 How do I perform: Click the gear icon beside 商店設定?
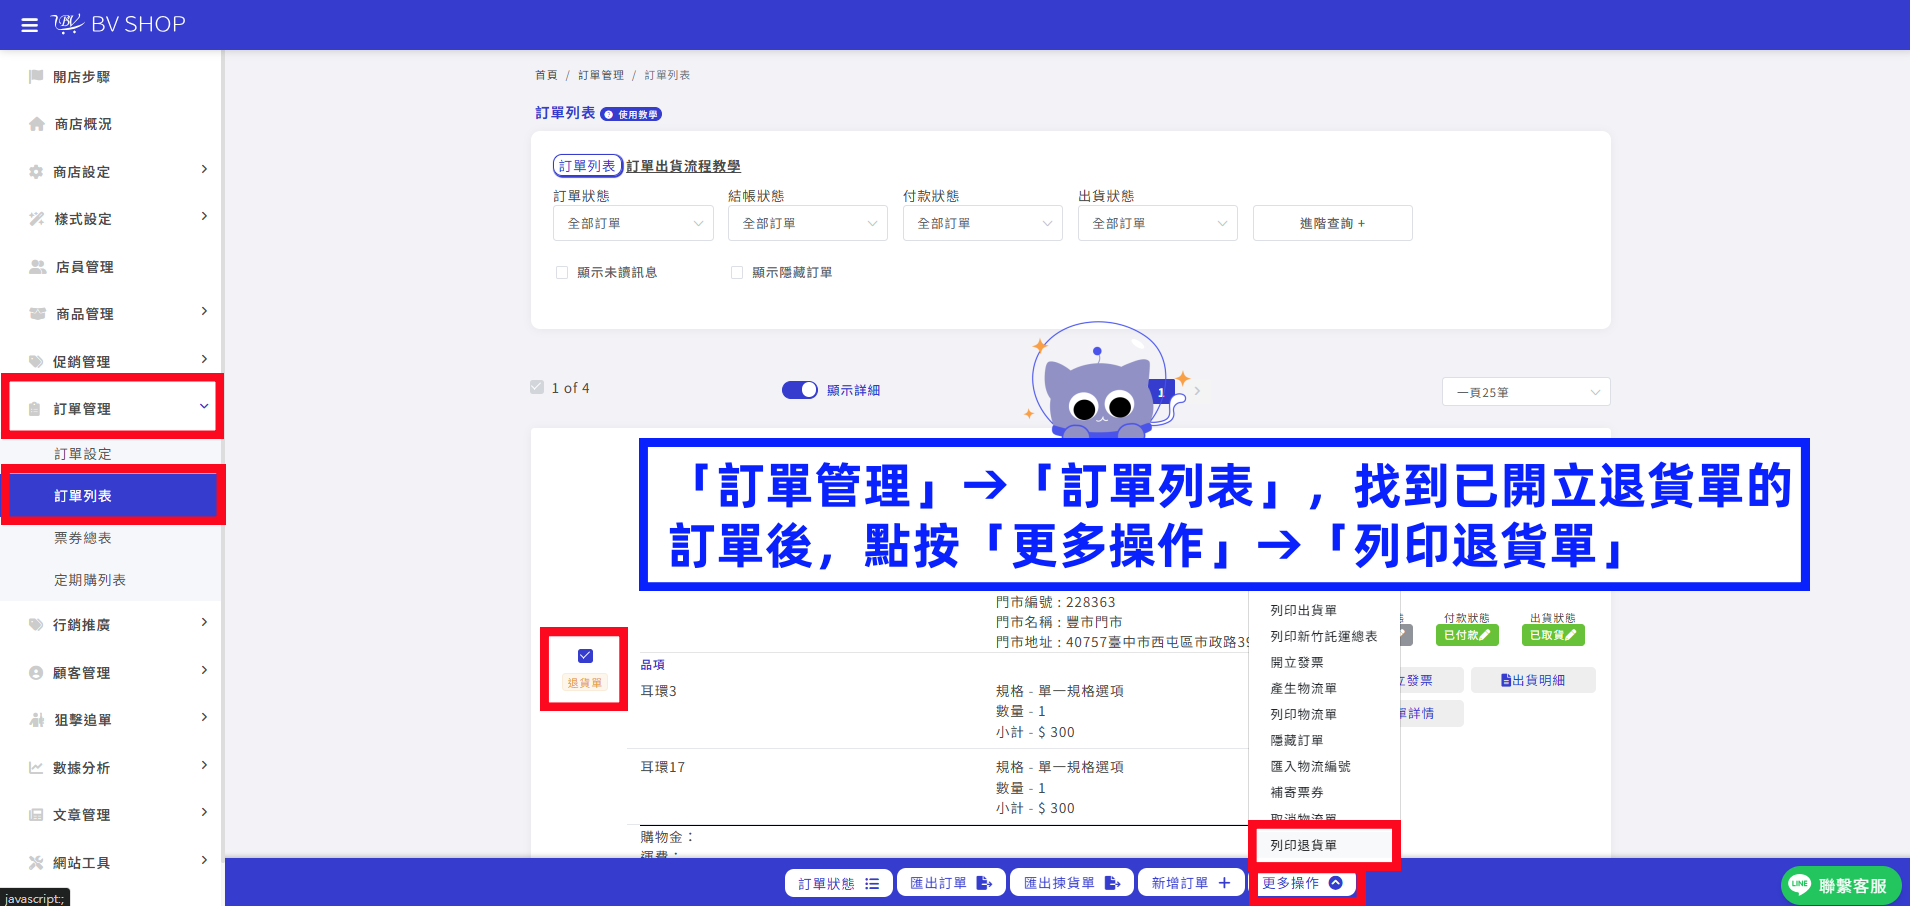click(x=36, y=172)
